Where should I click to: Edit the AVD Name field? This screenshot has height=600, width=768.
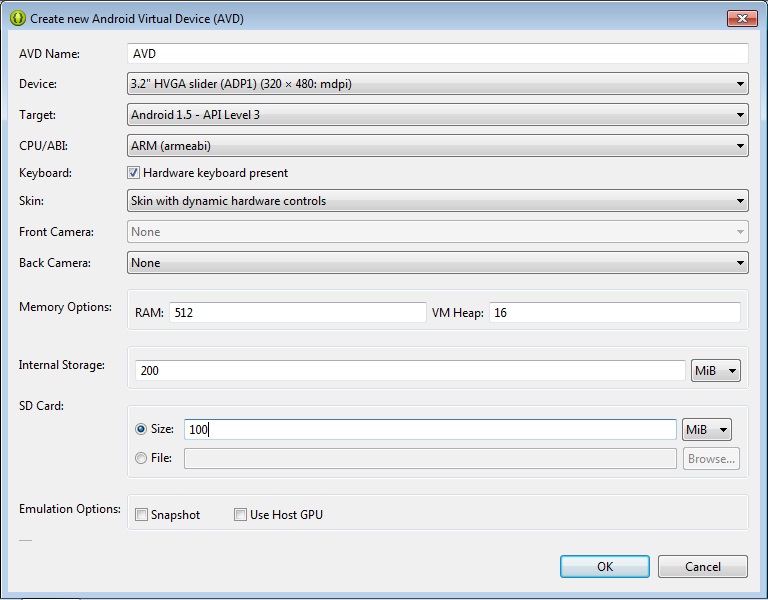tap(437, 53)
